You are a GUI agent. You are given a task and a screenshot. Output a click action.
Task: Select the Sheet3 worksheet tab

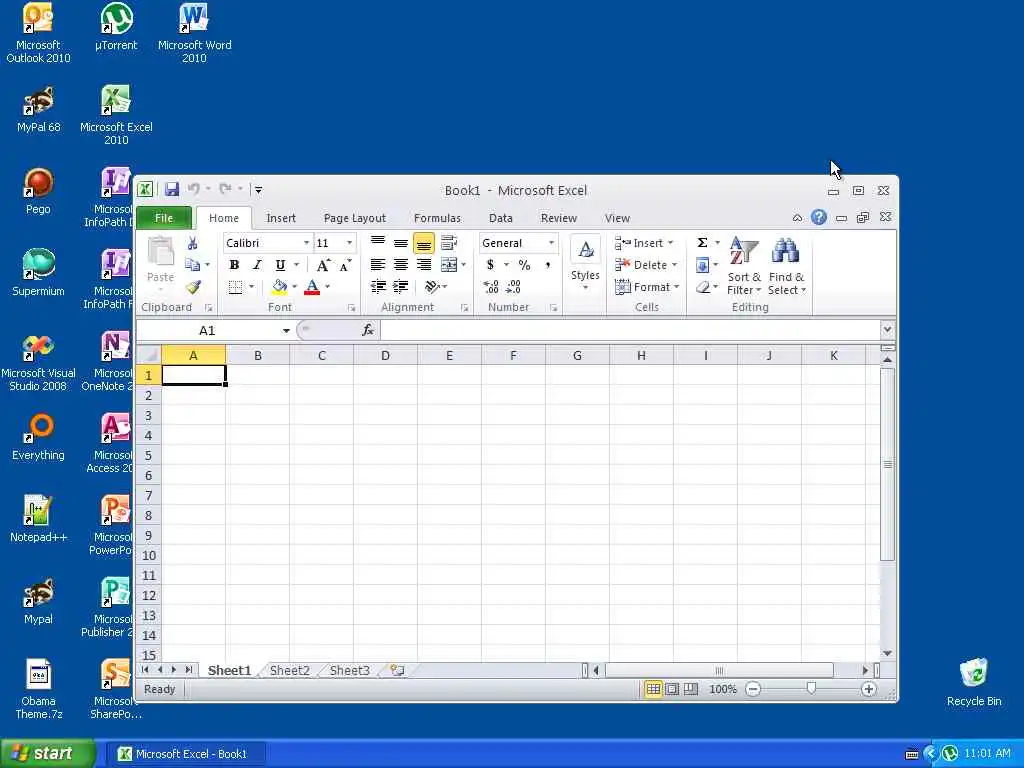[x=349, y=670]
